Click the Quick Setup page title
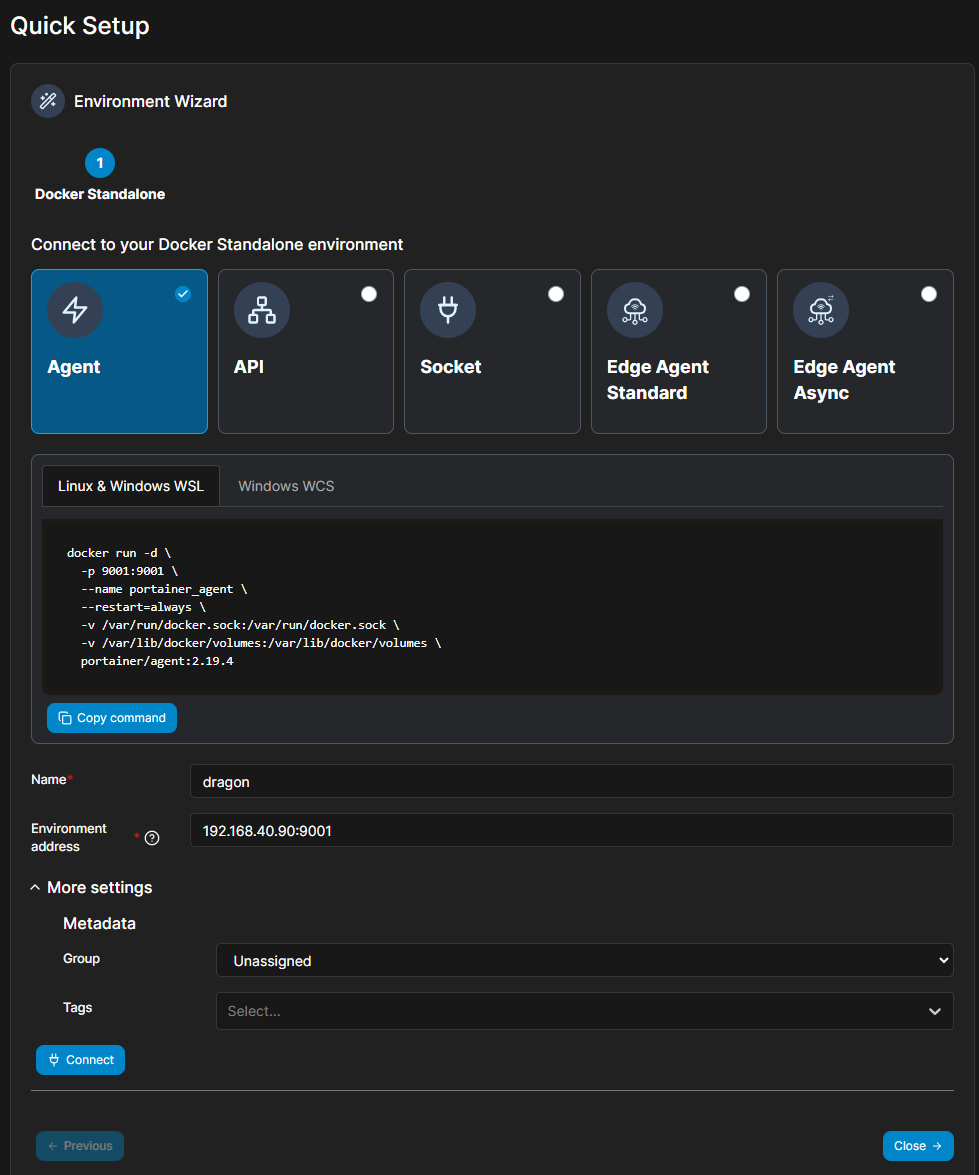 (80, 25)
